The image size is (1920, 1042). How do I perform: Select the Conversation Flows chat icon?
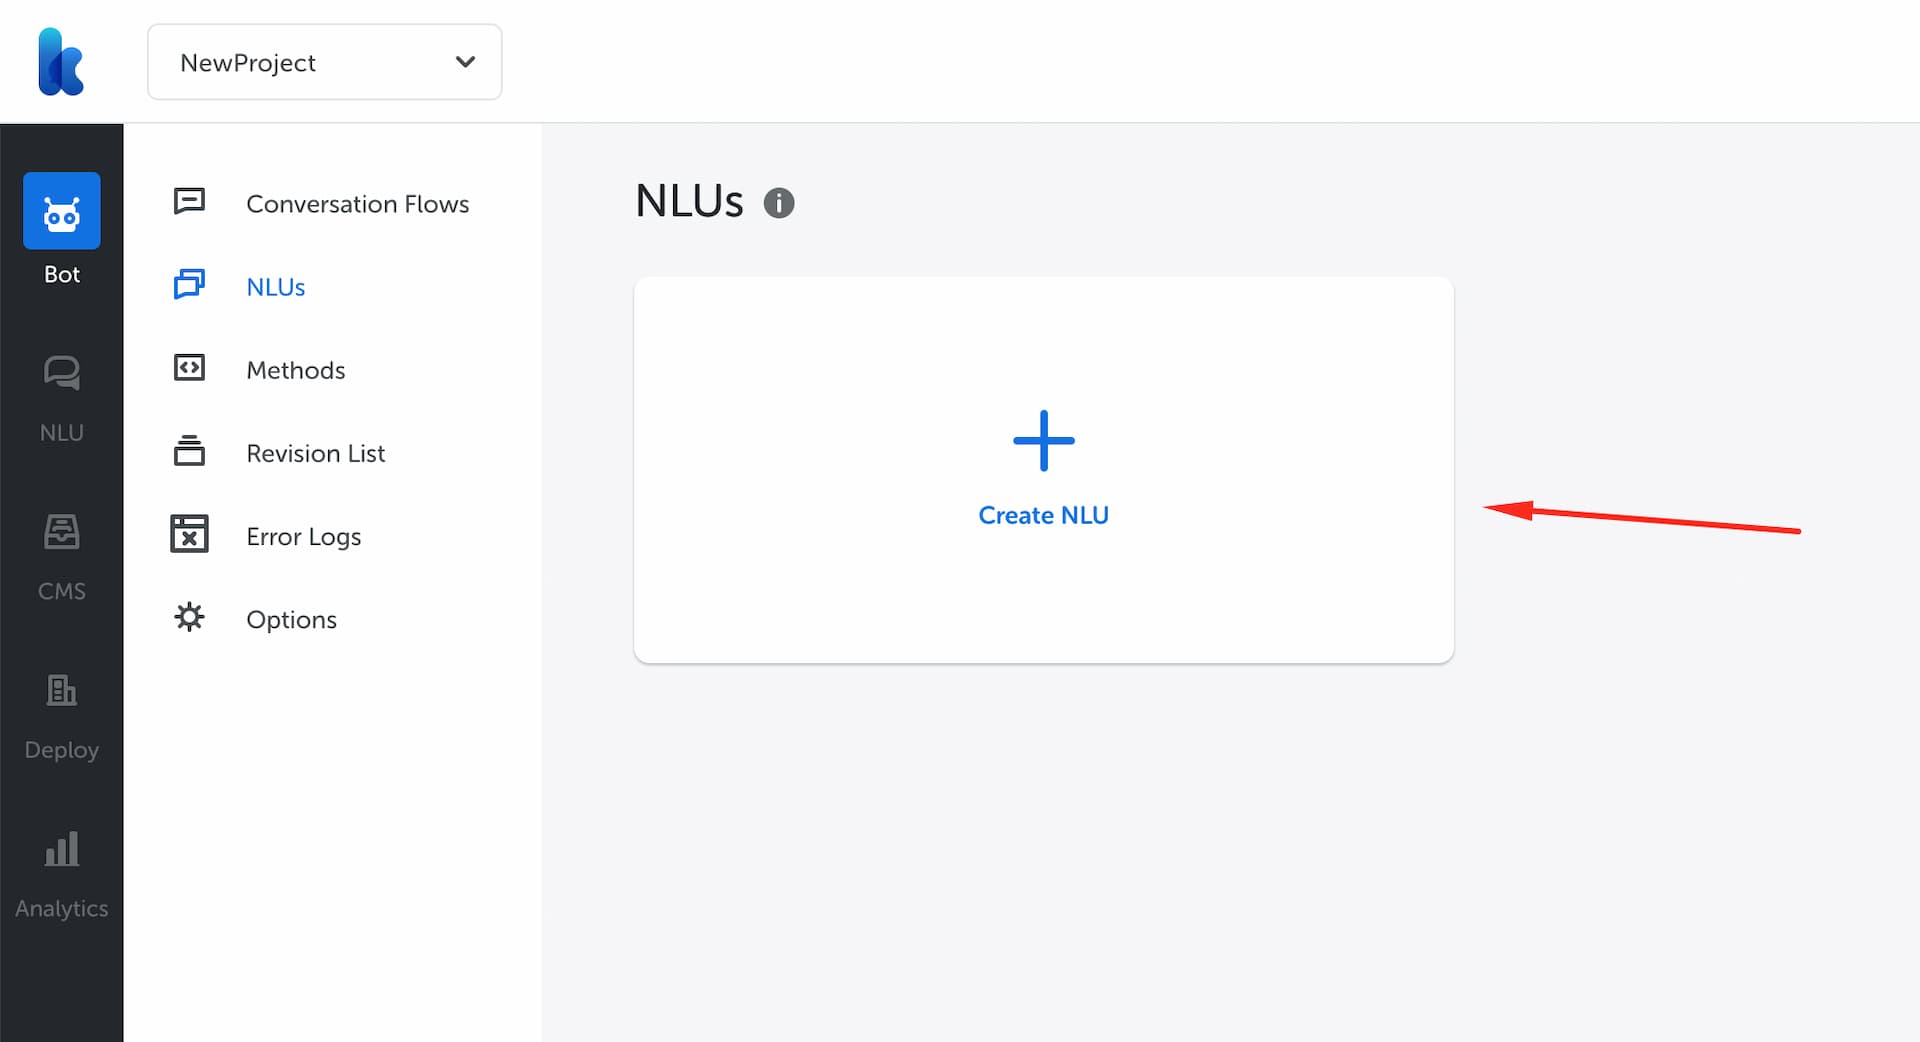(189, 202)
